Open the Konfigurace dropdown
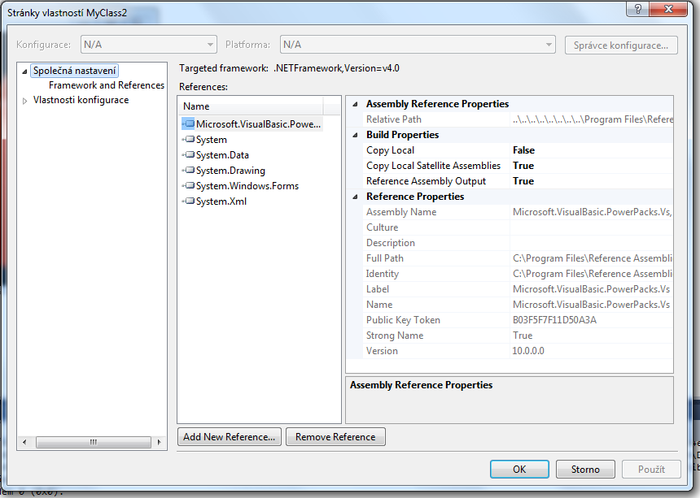700x498 pixels. tap(149, 45)
